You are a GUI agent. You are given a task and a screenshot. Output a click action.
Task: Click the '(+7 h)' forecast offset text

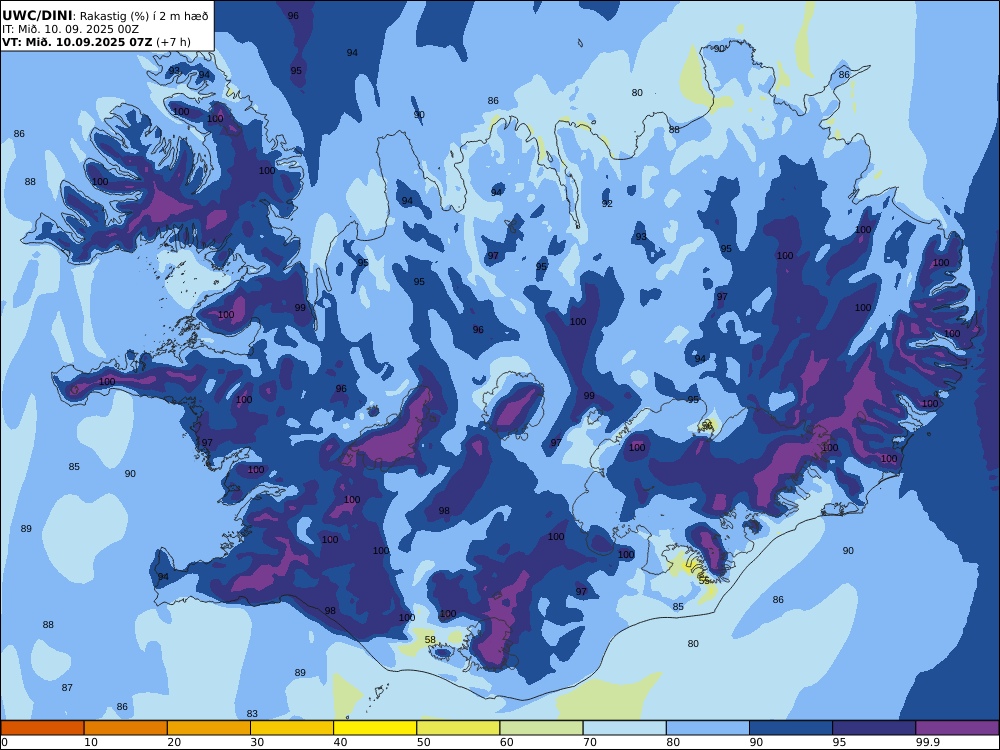tap(173, 42)
